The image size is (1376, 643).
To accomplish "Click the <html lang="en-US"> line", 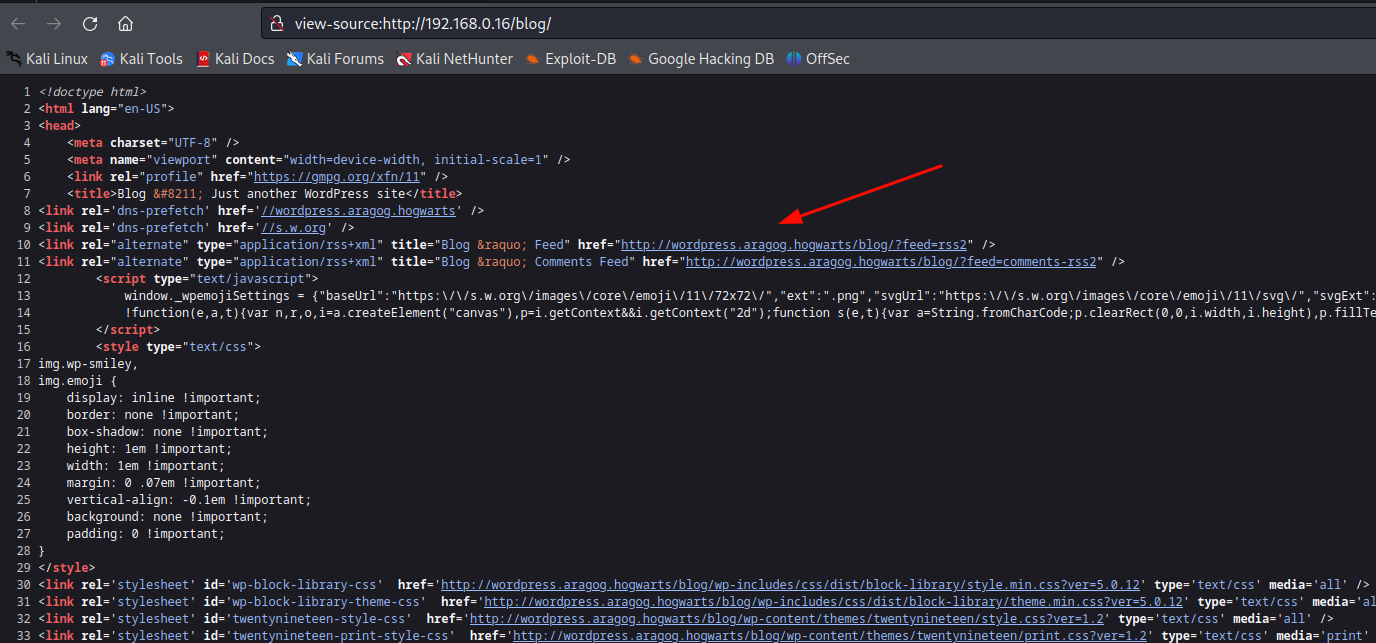I will pos(107,108).
